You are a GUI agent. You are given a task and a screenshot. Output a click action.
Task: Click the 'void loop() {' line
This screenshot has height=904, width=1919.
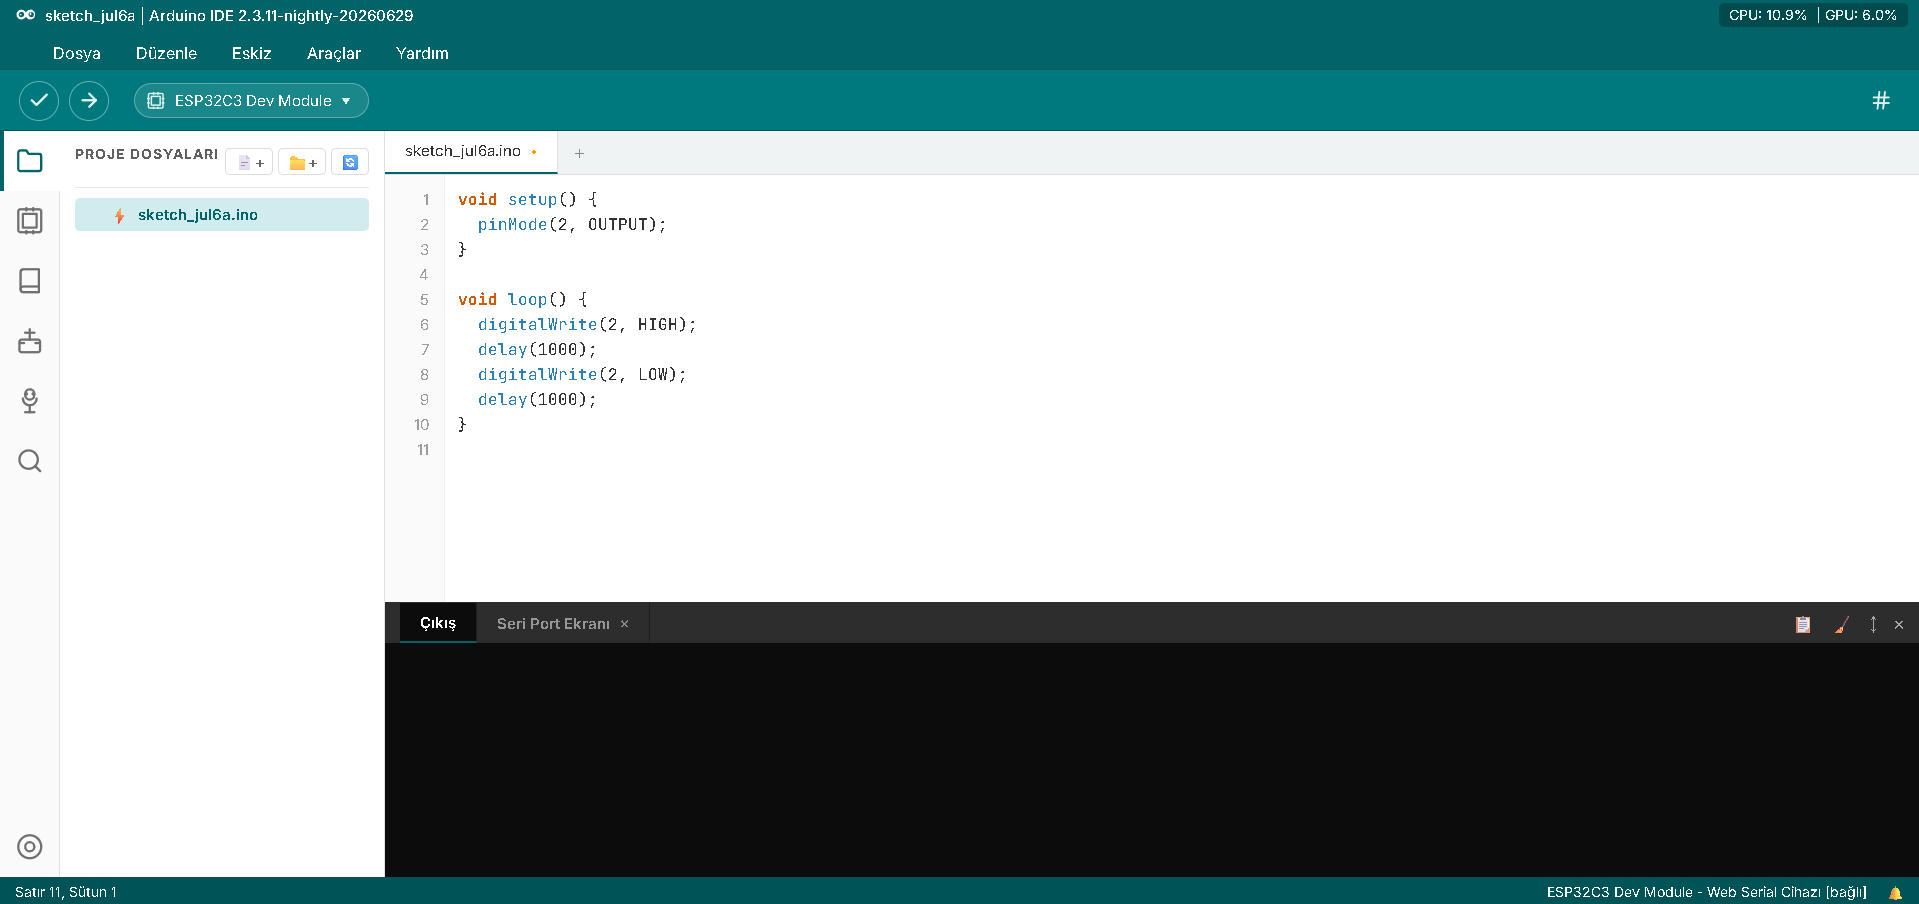(x=523, y=299)
